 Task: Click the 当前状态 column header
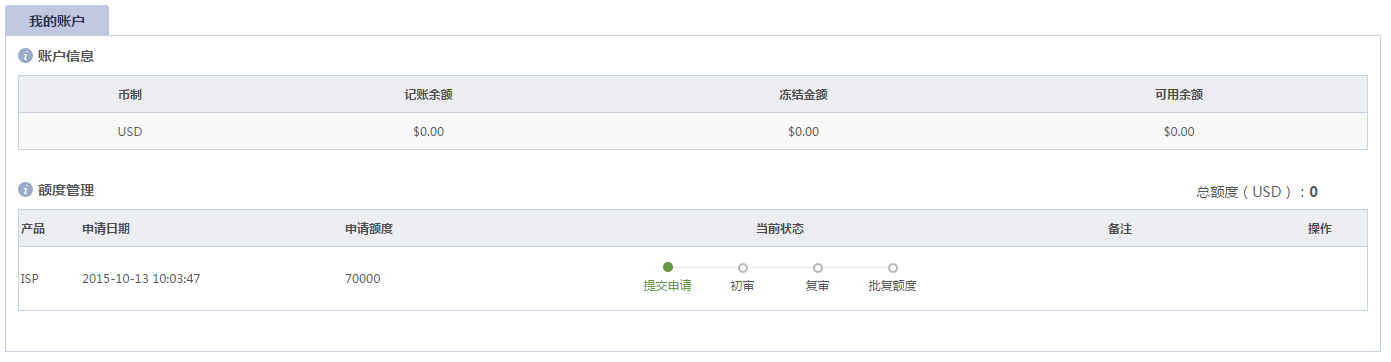pos(780,229)
